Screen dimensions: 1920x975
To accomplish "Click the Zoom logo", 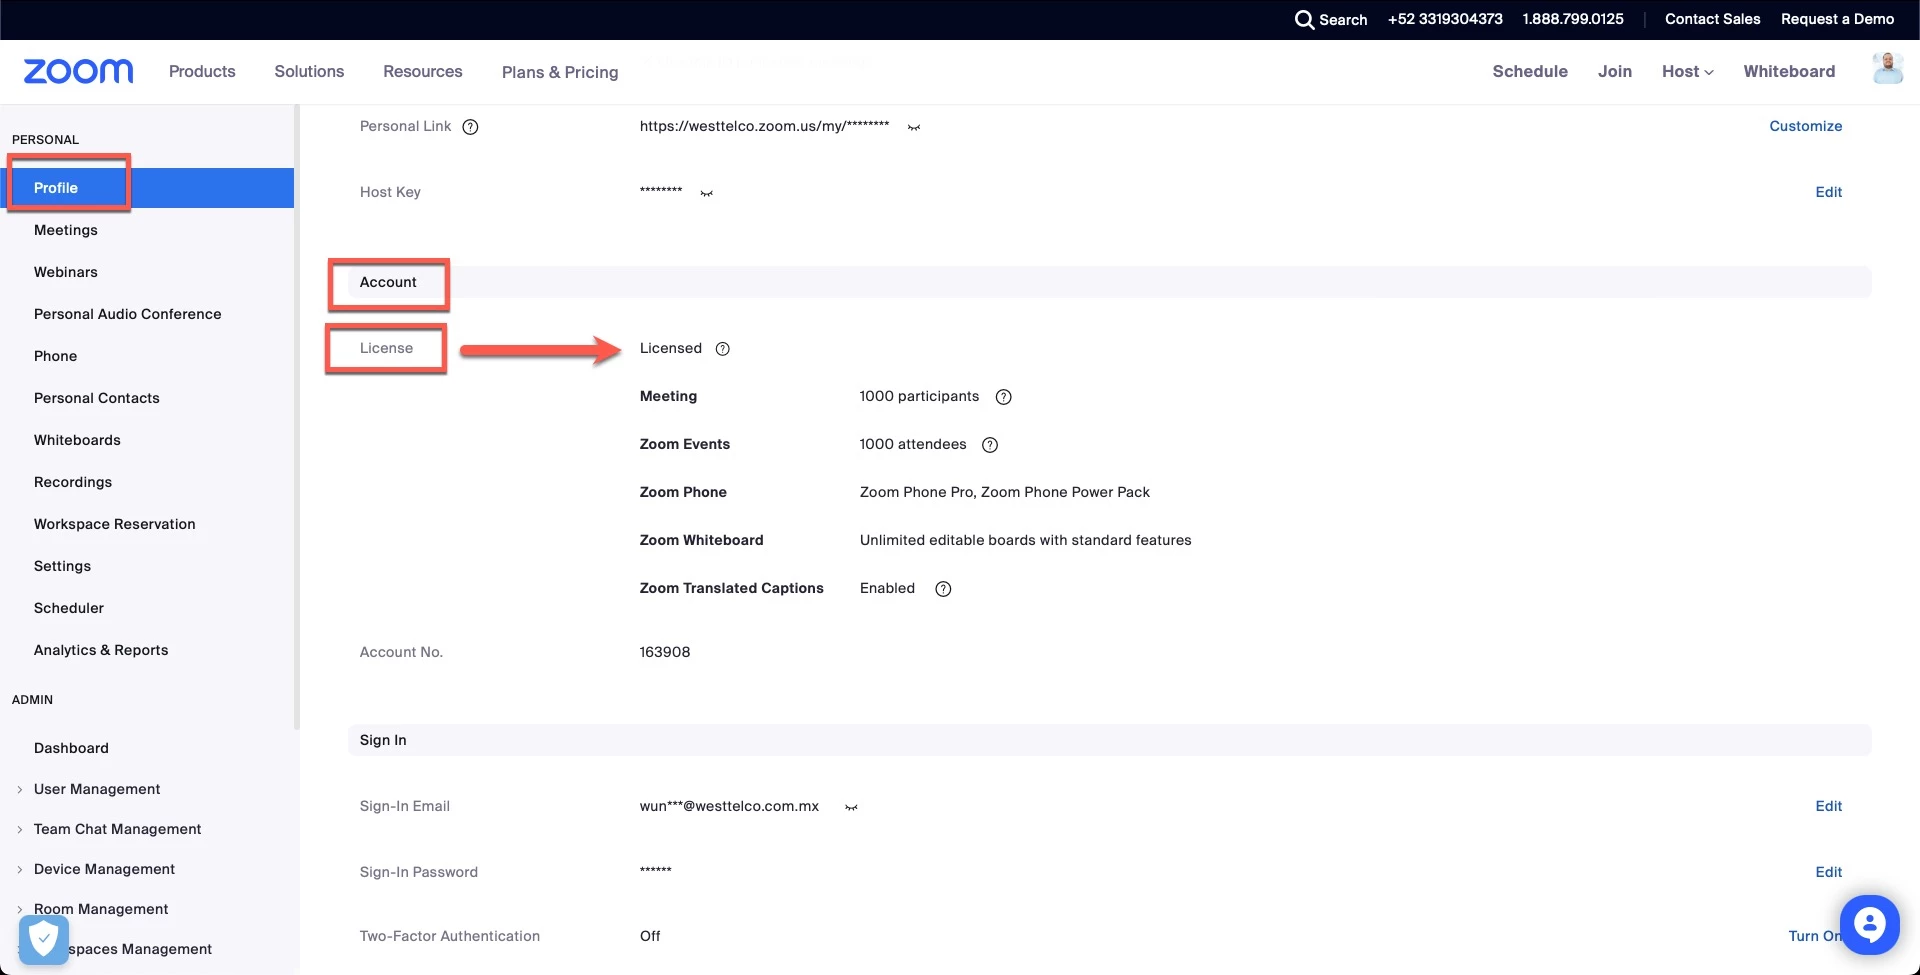I will tap(78, 71).
